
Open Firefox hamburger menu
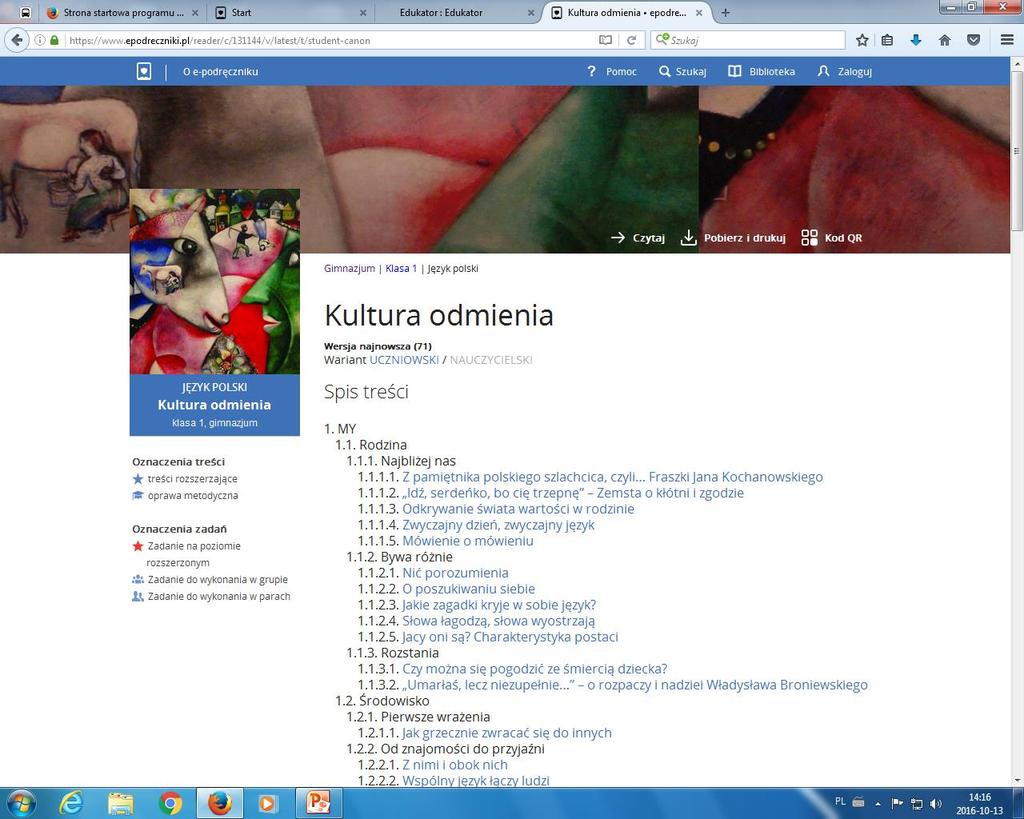(1007, 40)
